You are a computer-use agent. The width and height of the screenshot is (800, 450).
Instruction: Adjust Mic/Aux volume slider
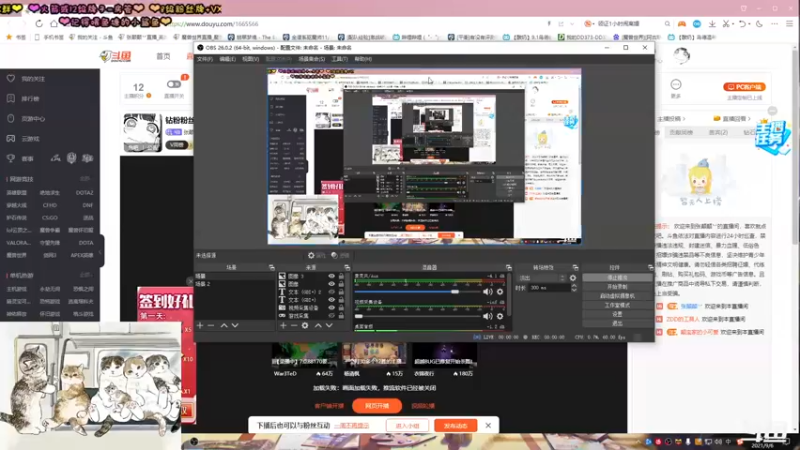tap(418, 292)
